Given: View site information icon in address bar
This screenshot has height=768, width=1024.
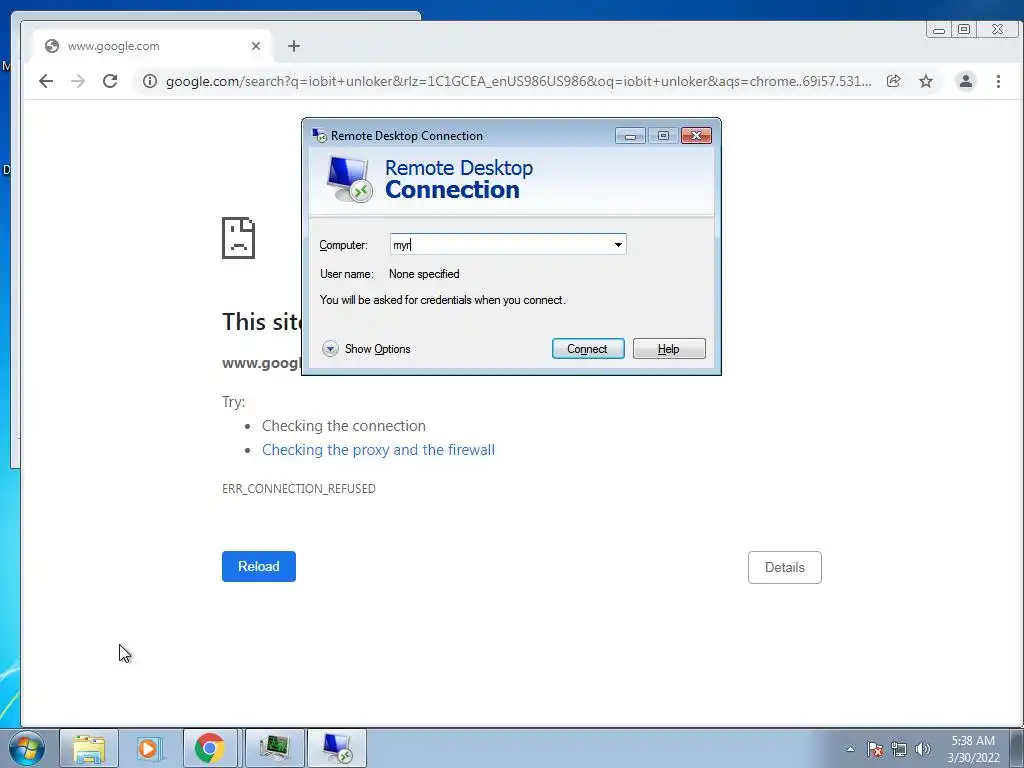Looking at the screenshot, I should coord(150,81).
